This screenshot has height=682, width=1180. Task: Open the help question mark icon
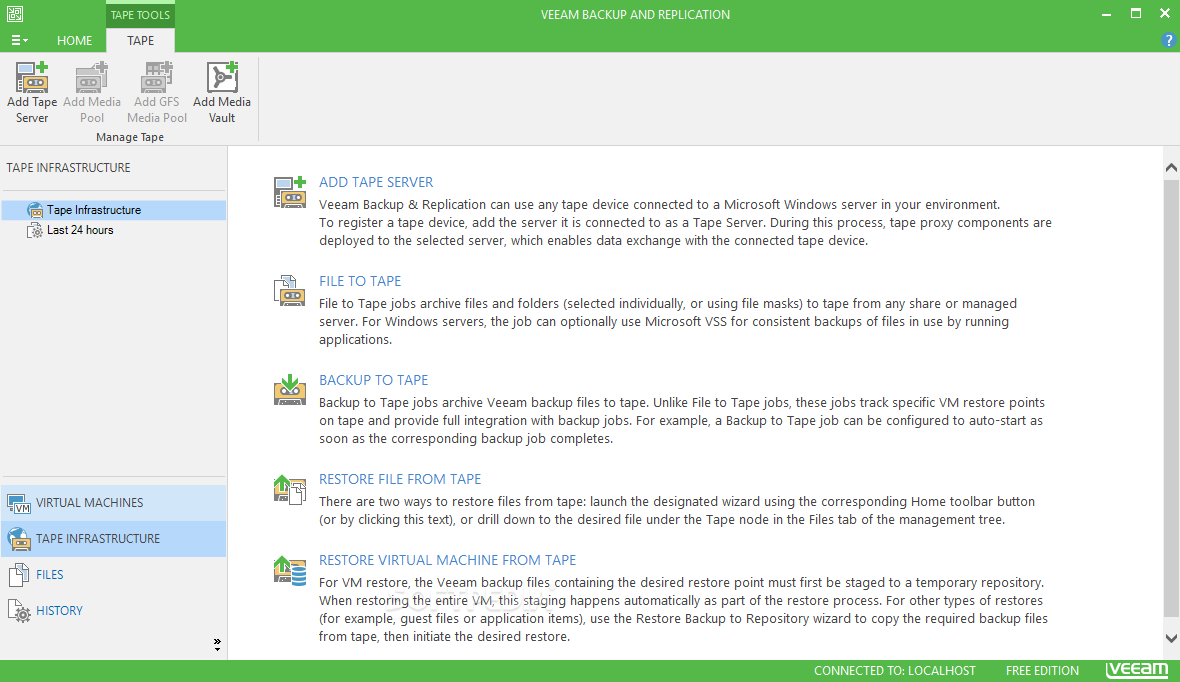click(1169, 41)
